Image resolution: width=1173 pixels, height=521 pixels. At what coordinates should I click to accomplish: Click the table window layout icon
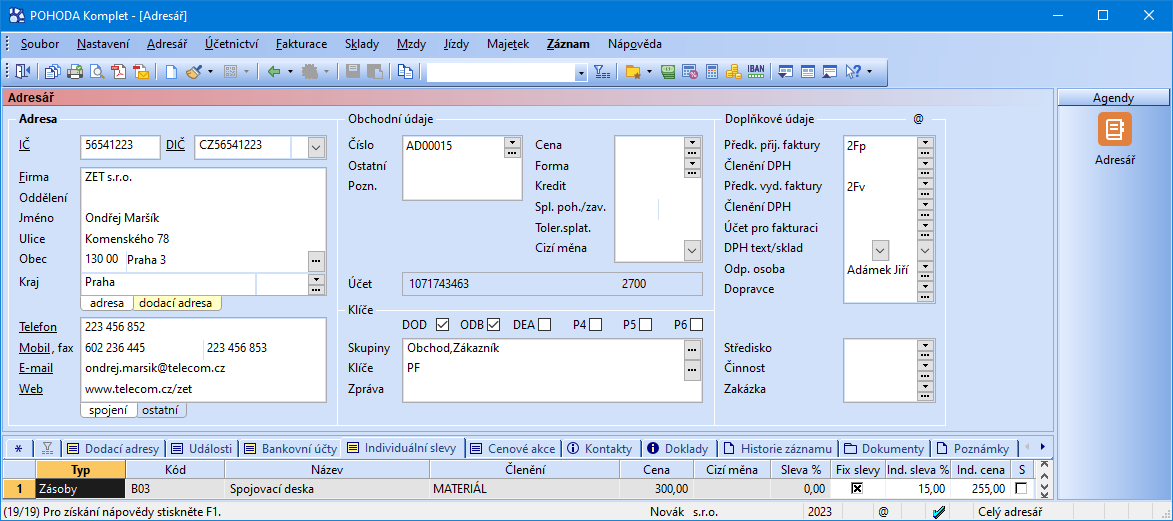point(807,72)
